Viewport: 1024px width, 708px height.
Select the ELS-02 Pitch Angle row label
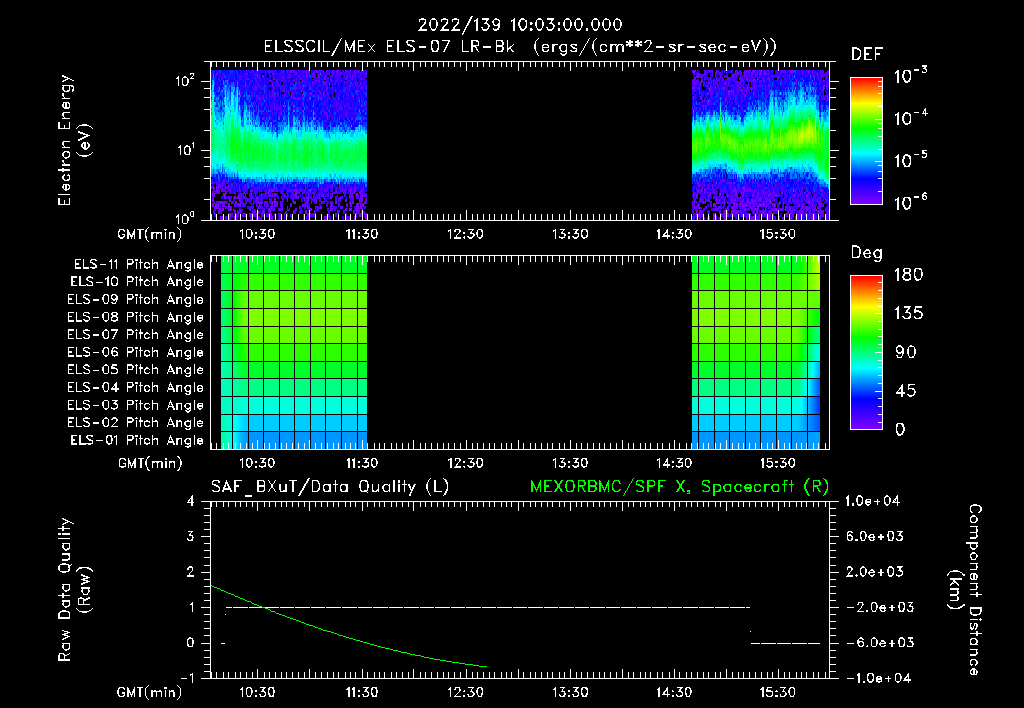click(x=136, y=423)
